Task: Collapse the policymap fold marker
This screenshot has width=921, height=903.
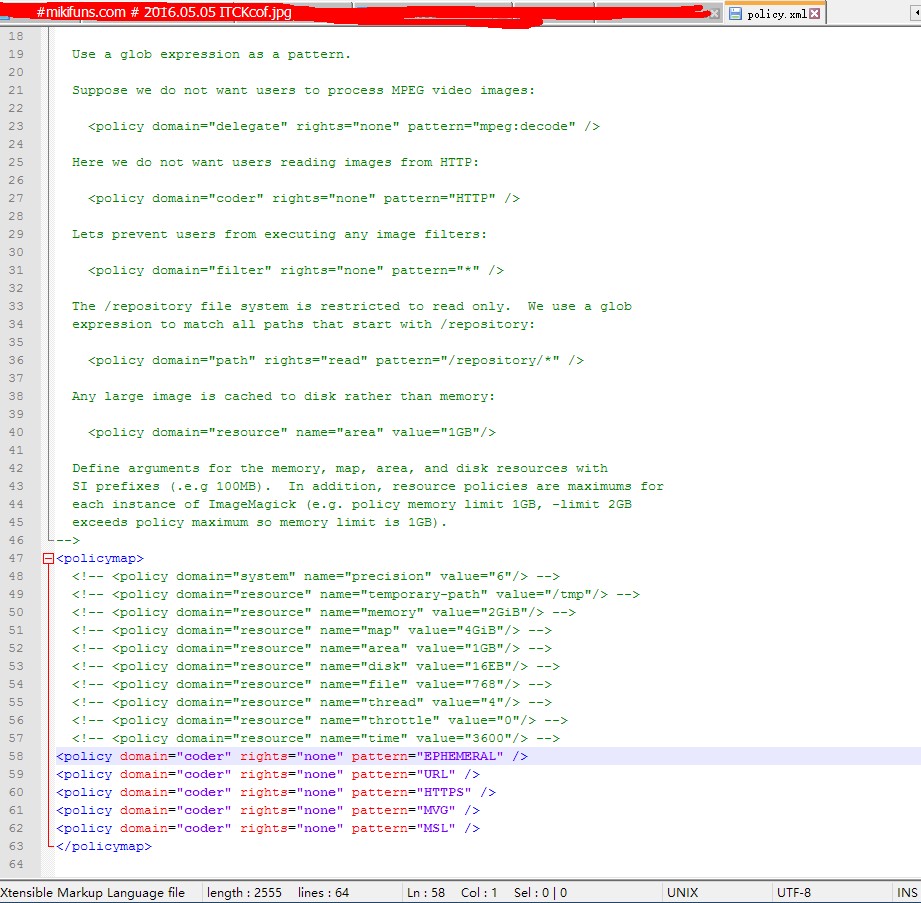Action: click(x=48, y=559)
